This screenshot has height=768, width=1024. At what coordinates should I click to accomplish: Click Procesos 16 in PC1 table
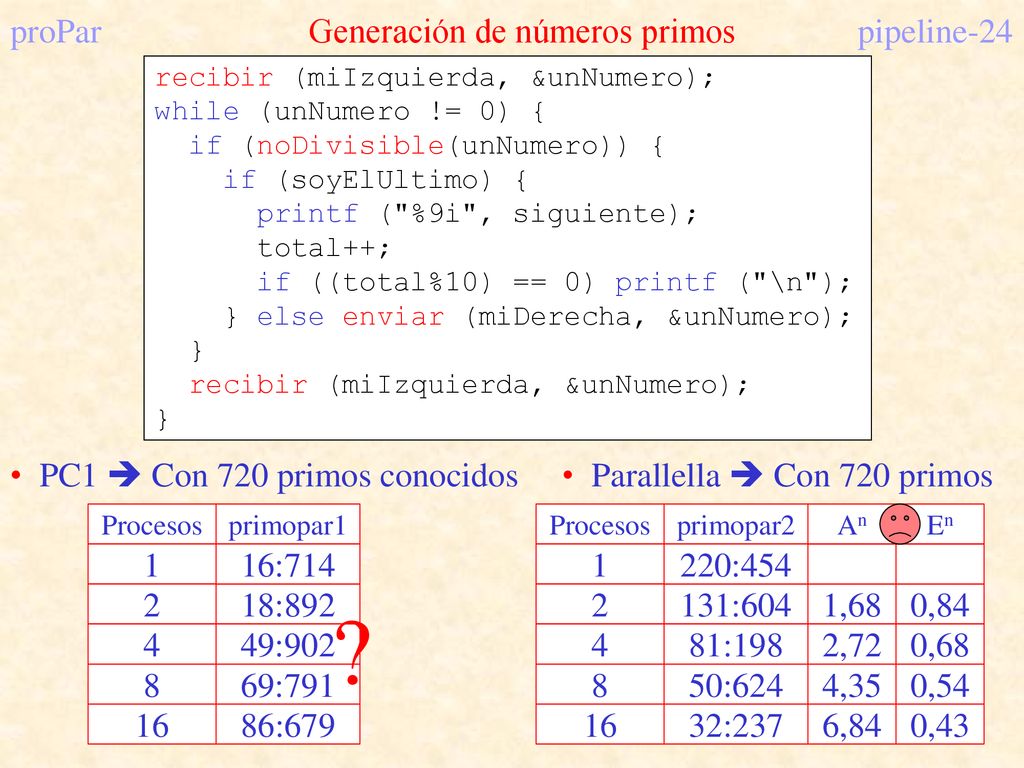[x=152, y=725]
